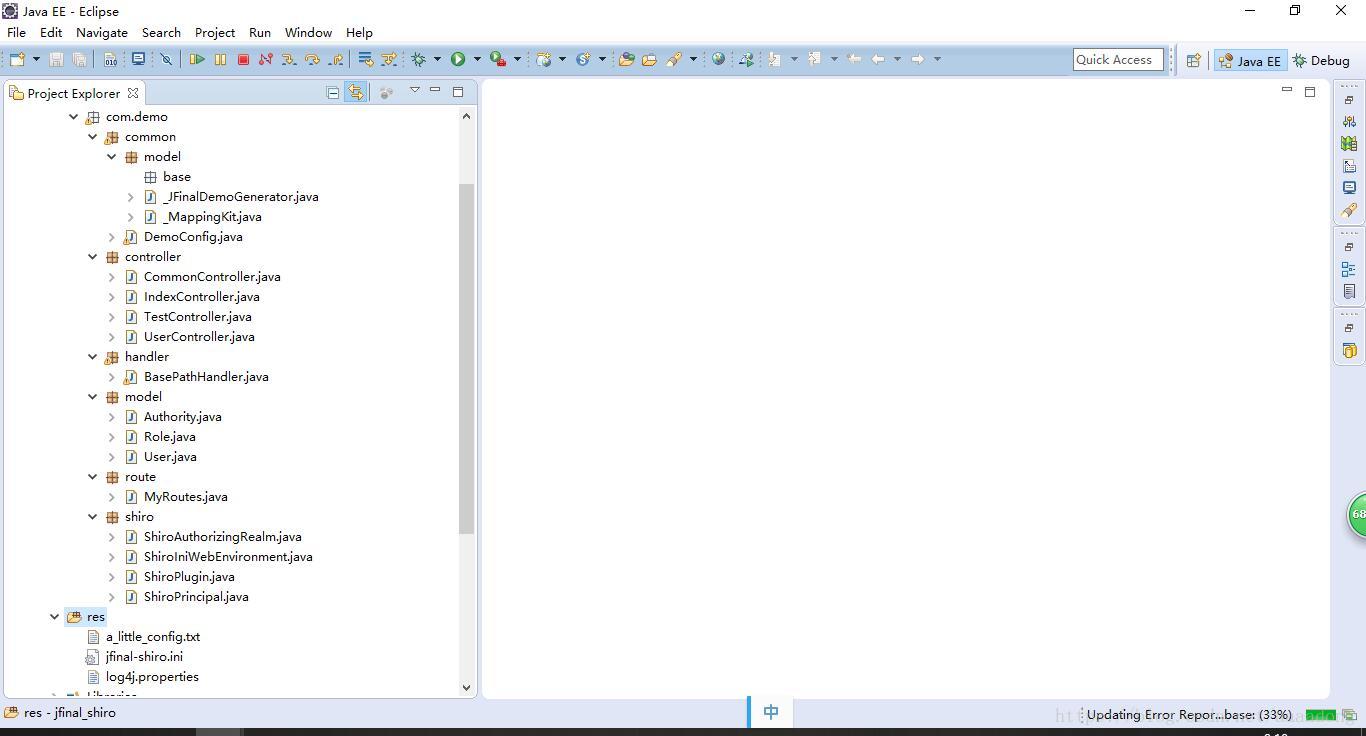The image size is (1366, 736).
Task: Open the Window menu
Action: coord(308,32)
